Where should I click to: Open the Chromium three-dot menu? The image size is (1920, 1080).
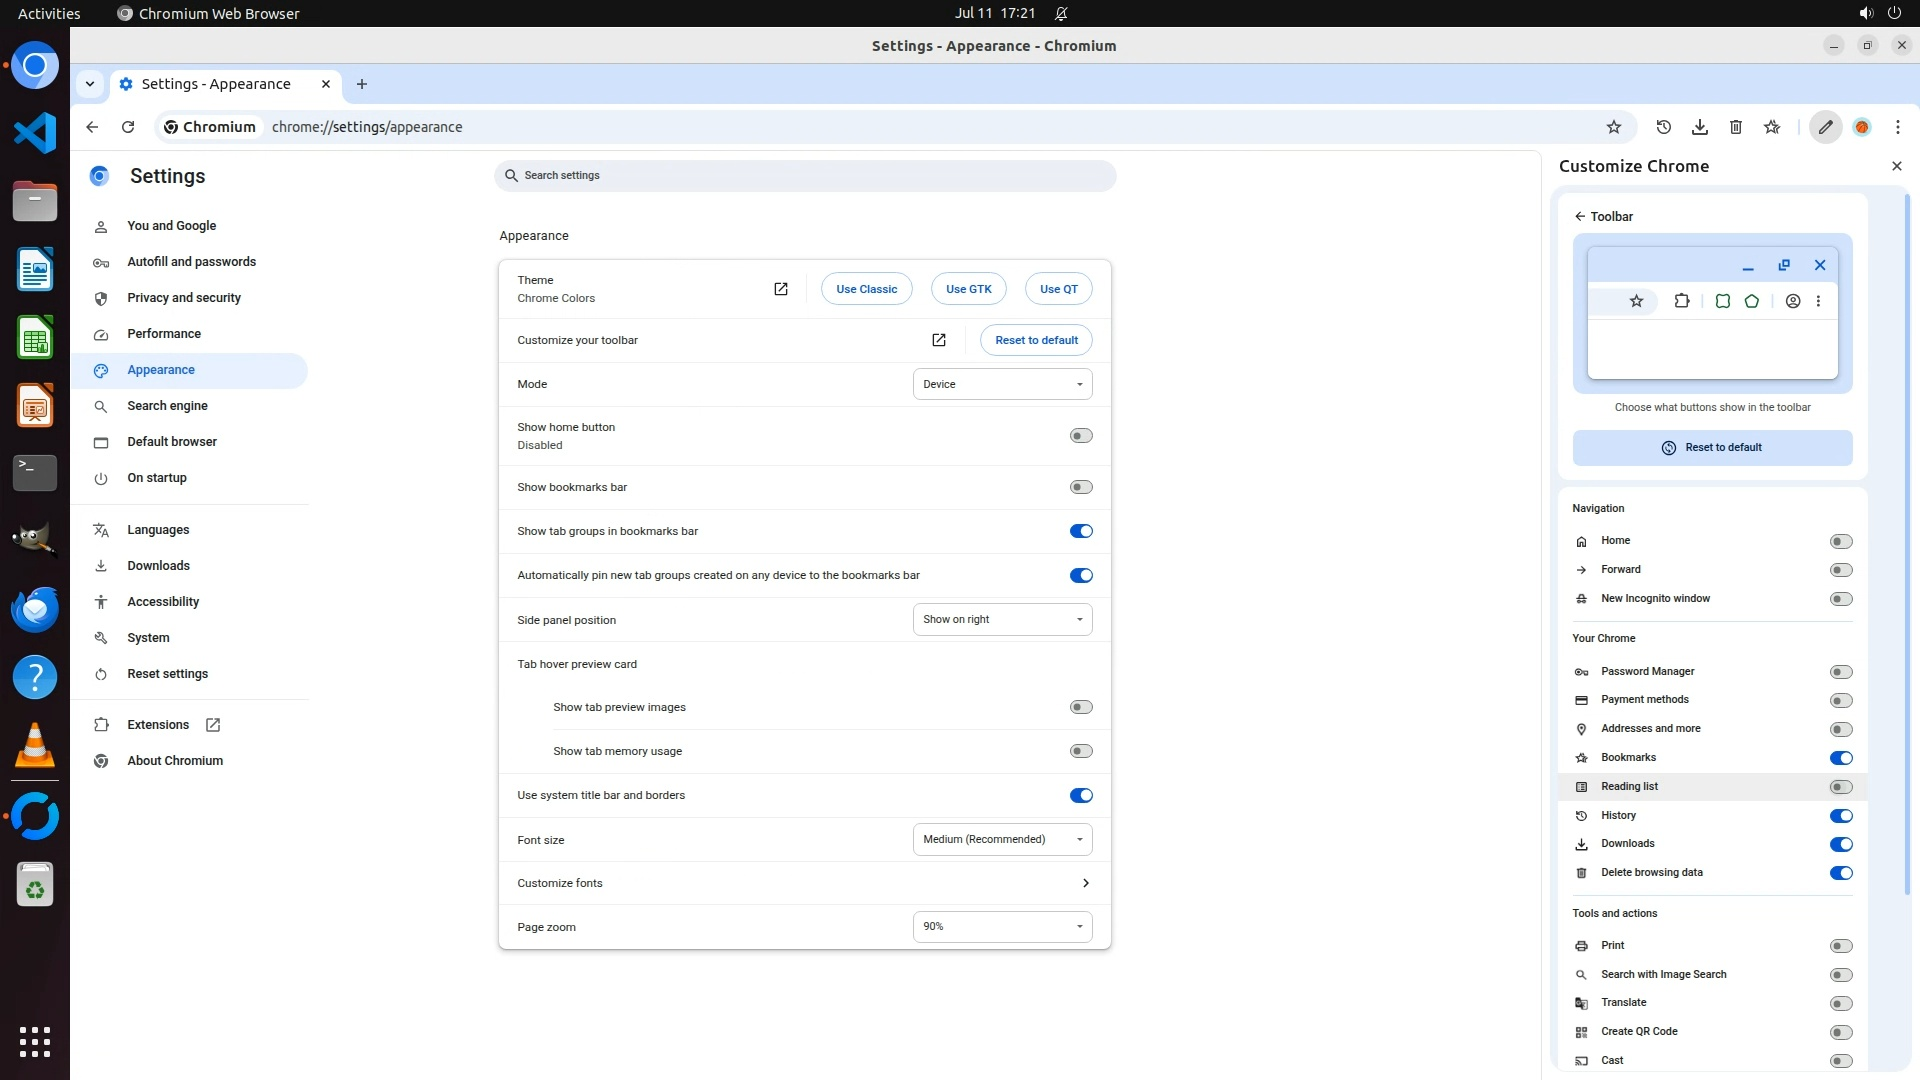[1897, 127]
